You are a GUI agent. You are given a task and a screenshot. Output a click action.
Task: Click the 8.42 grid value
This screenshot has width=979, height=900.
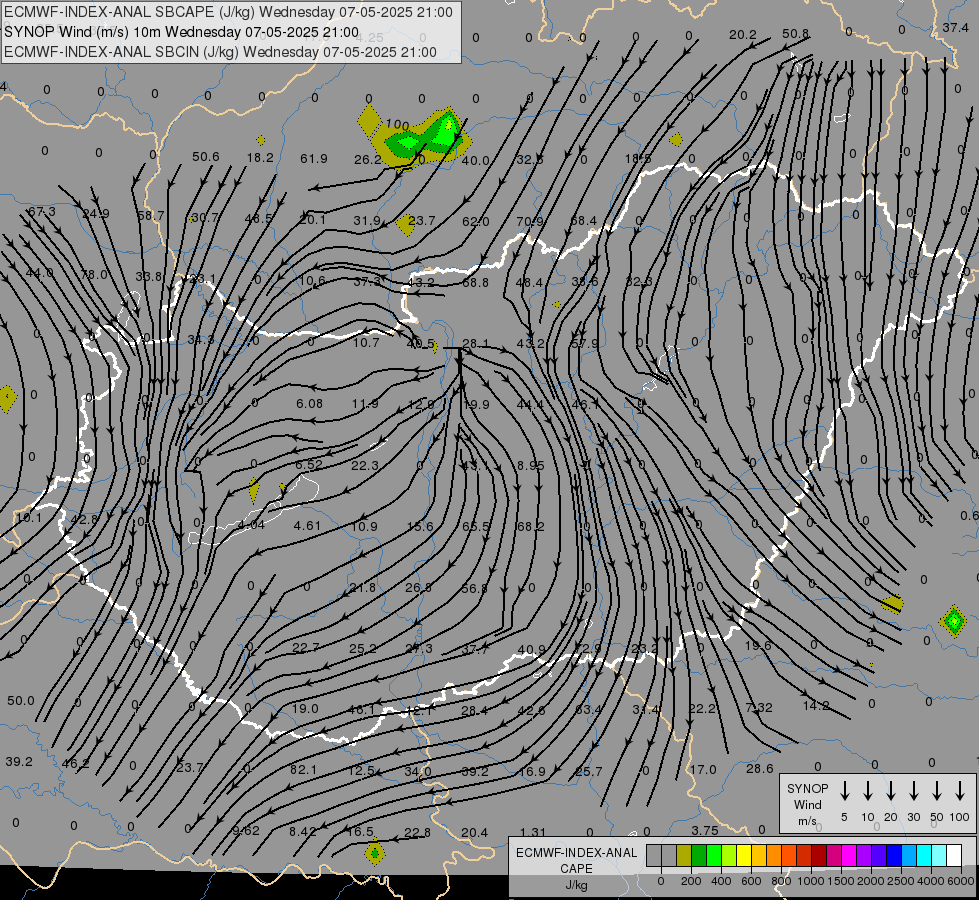coord(302,831)
